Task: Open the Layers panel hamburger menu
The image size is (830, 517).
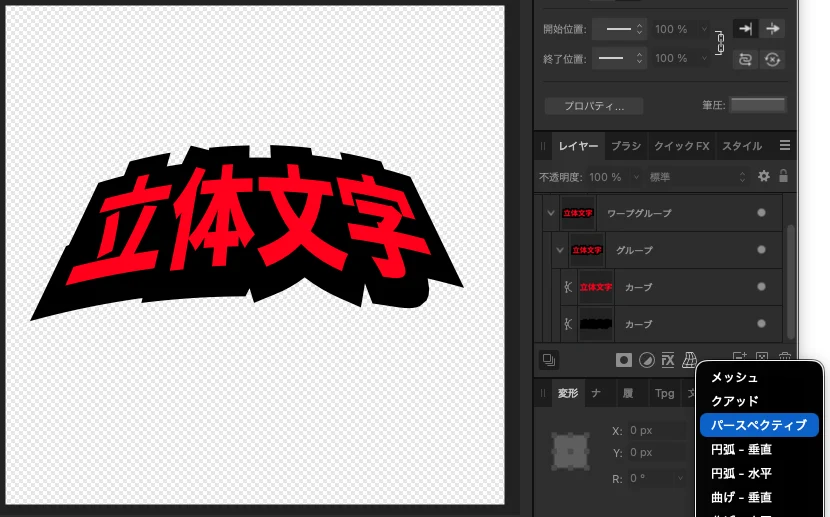Action: [x=784, y=145]
